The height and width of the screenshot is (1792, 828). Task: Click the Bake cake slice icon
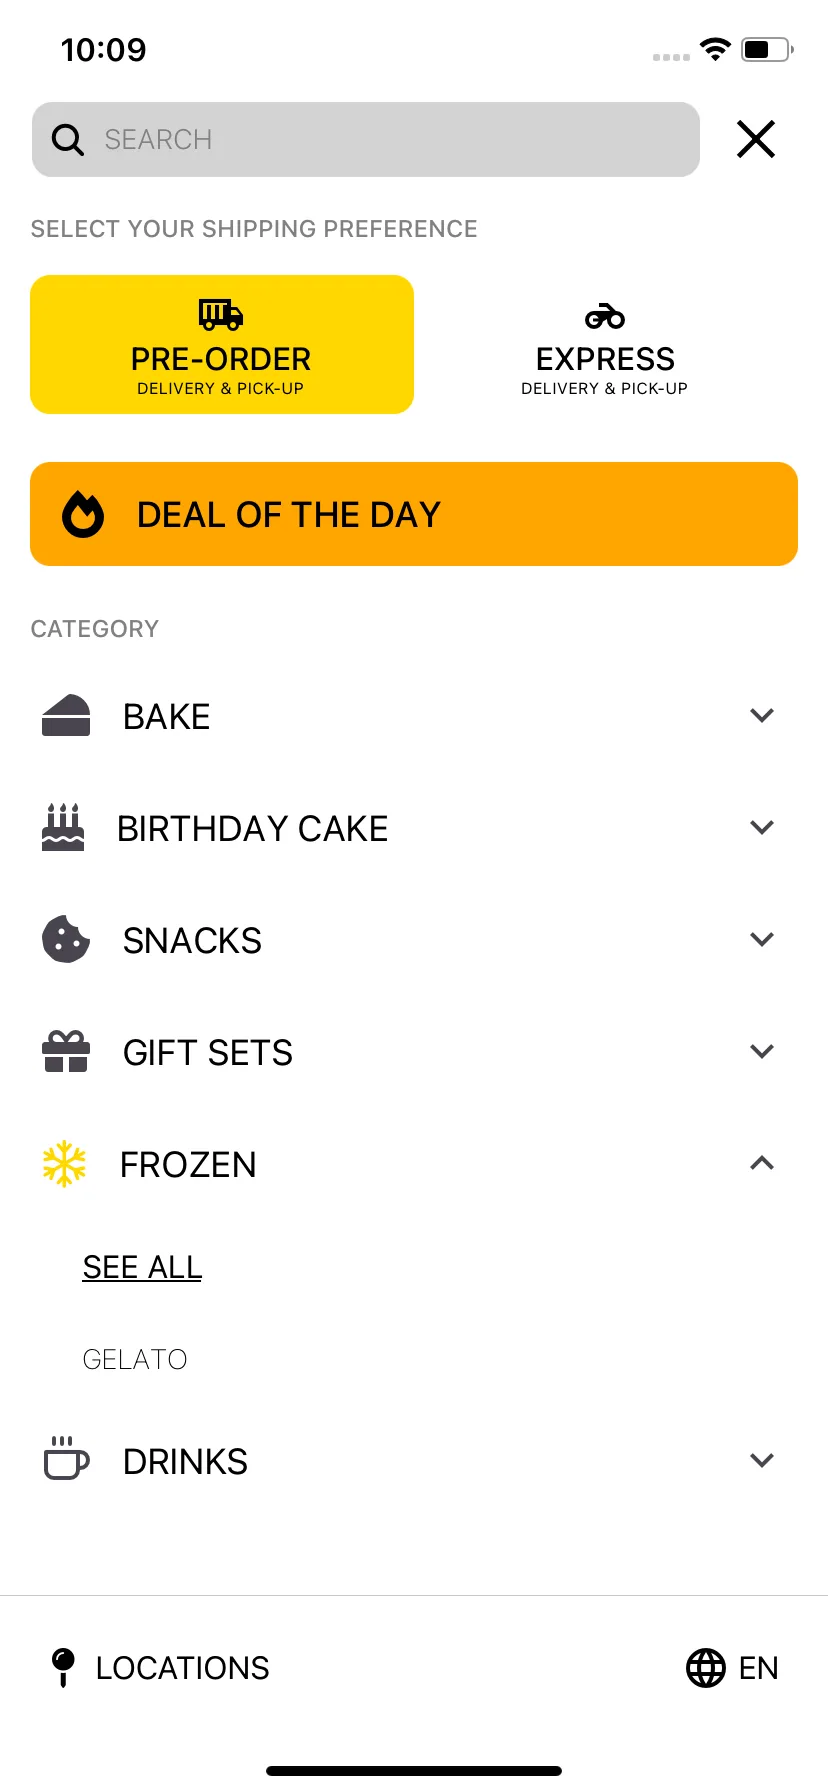66,715
